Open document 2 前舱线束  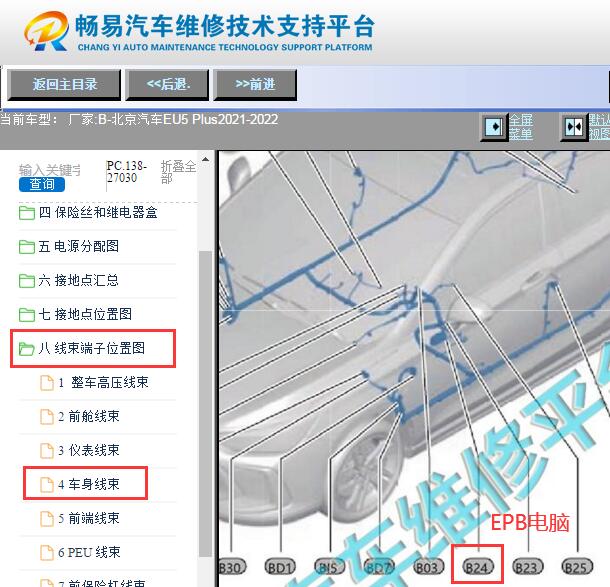[89, 416]
